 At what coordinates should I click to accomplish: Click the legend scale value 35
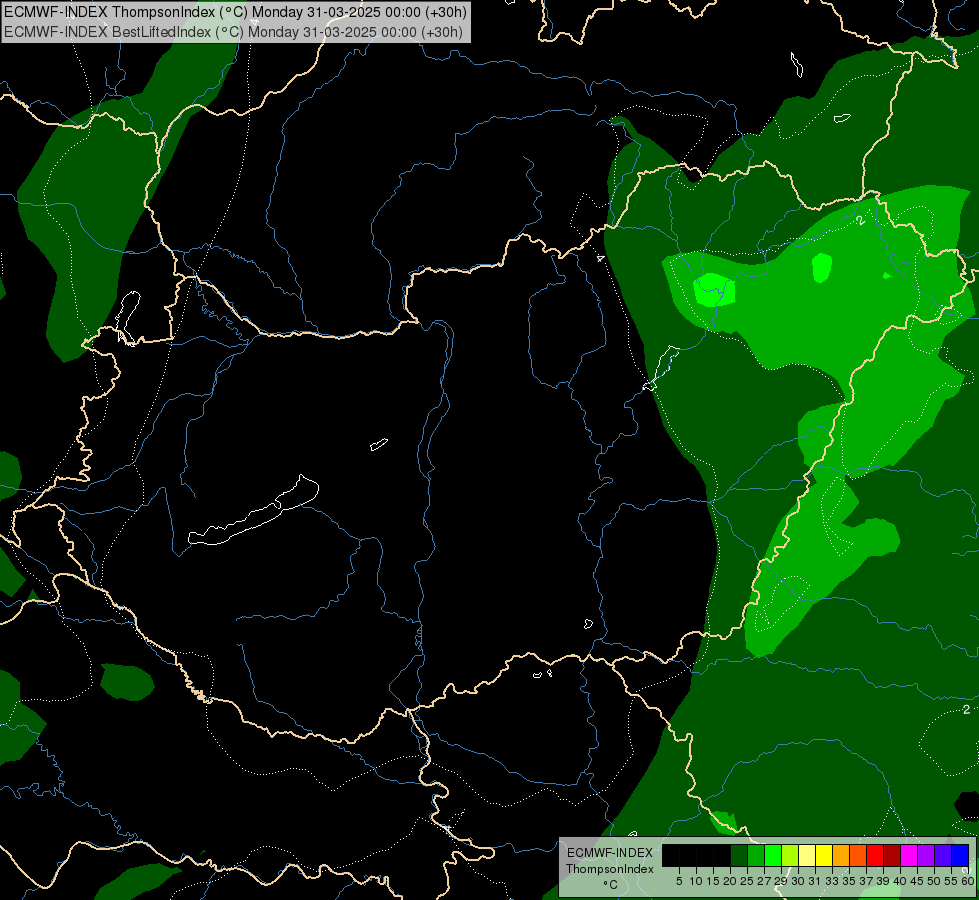(x=849, y=881)
